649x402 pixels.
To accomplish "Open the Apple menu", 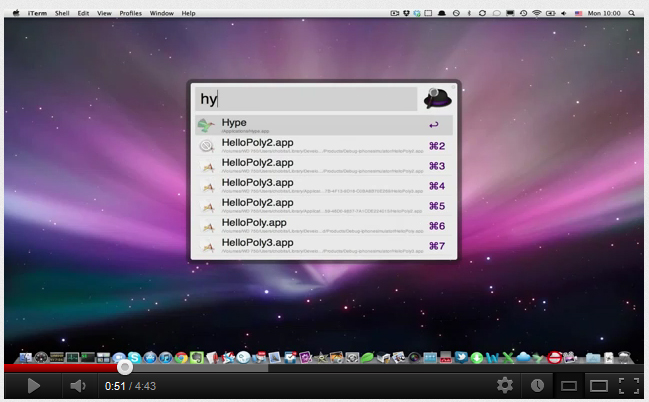I will click(16, 13).
